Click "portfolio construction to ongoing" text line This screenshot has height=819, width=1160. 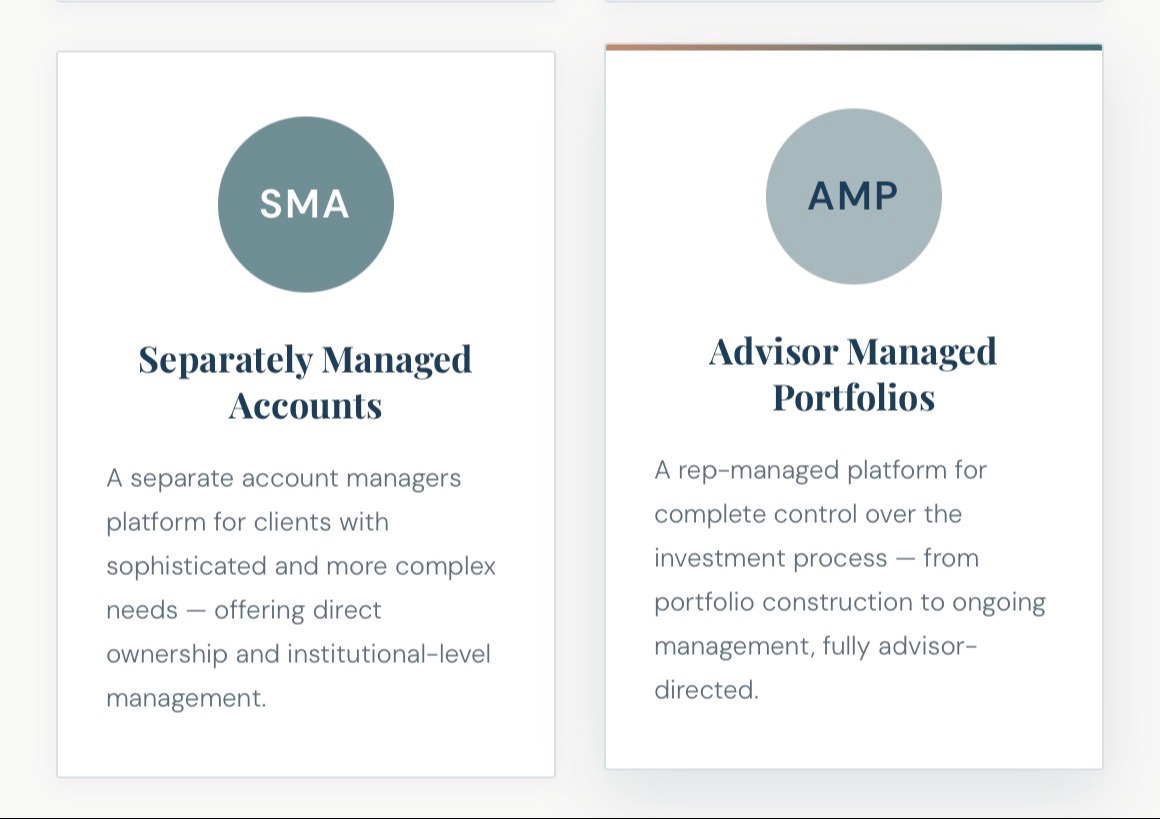(x=849, y=602)
